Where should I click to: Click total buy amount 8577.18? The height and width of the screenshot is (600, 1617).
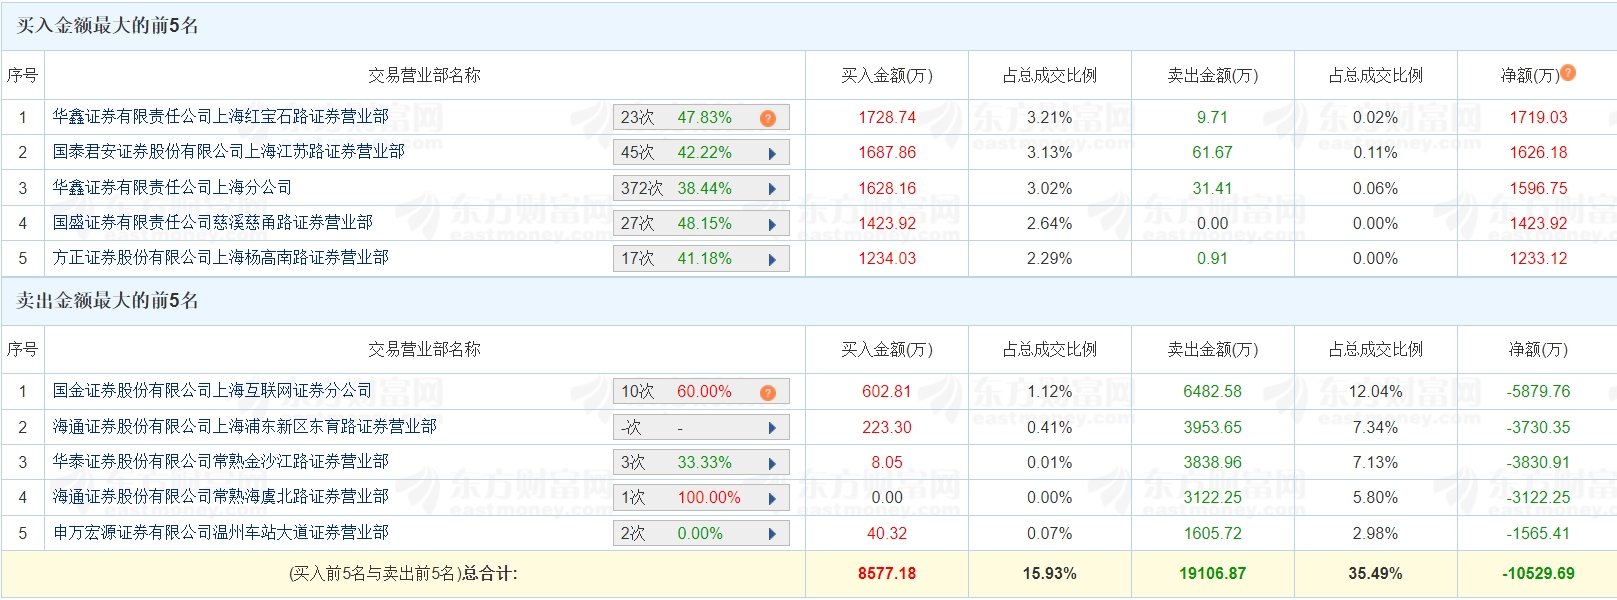887,573
